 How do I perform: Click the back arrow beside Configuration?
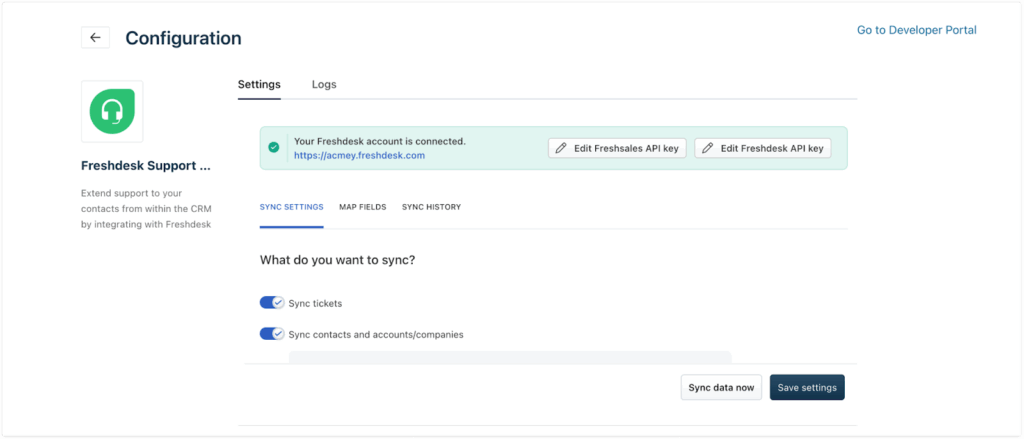(95, 37)
